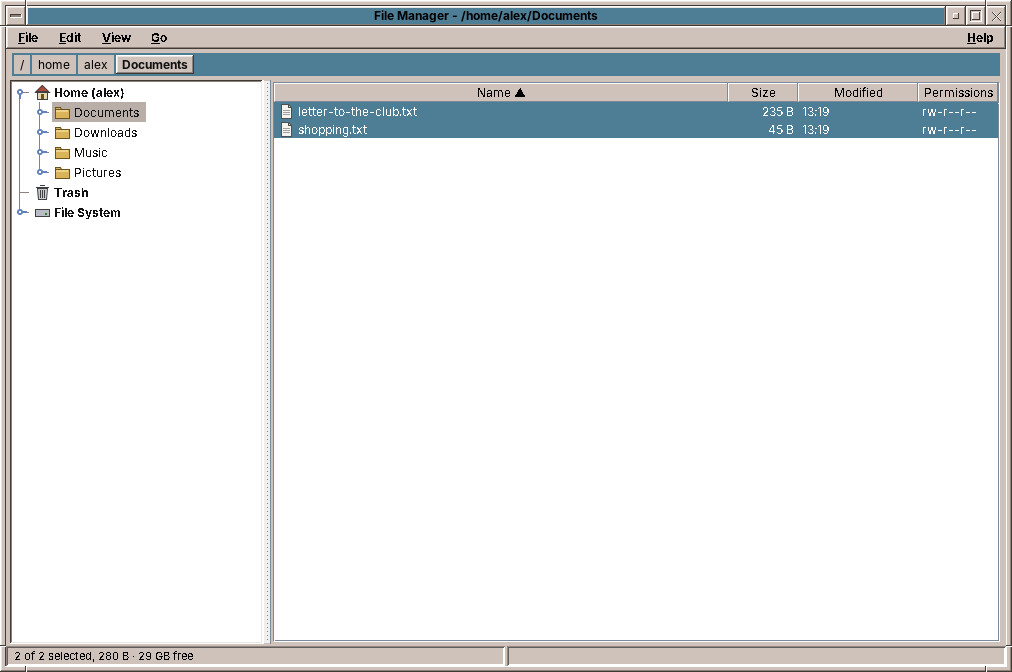The image size is (1012, 672).
Task: Select Downloads label in the tree
Action: (x=106, y=132)
